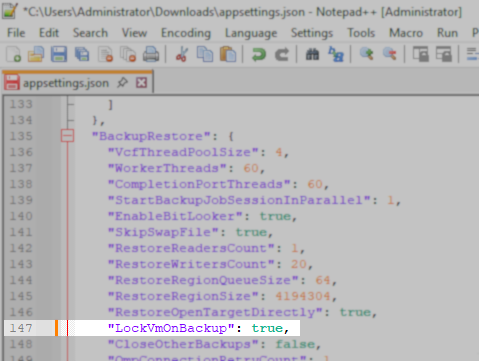This screenshot has height=361, width=479.
Task: Select the appsettings.json tab
Action: 77,82
